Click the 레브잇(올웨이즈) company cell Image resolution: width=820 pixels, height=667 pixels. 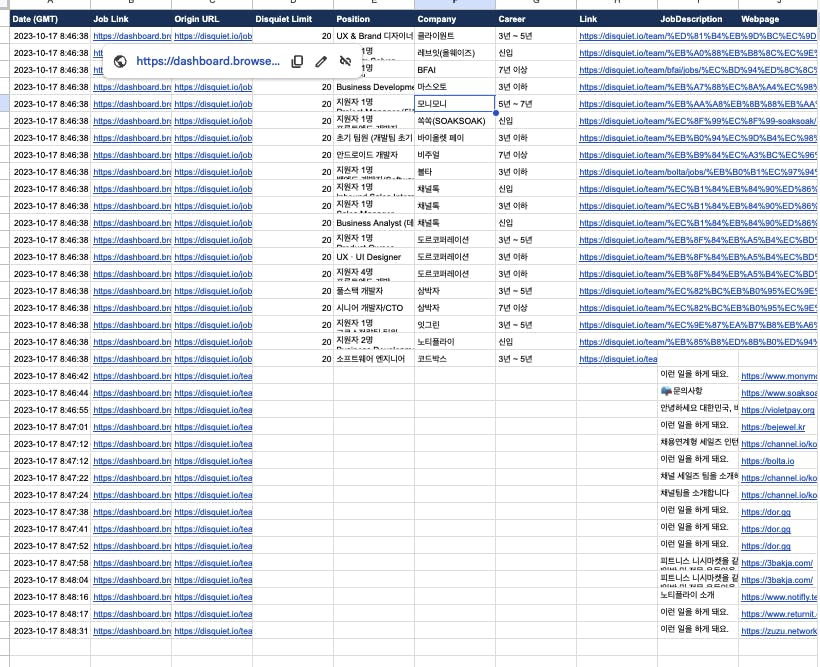point(455,53)
